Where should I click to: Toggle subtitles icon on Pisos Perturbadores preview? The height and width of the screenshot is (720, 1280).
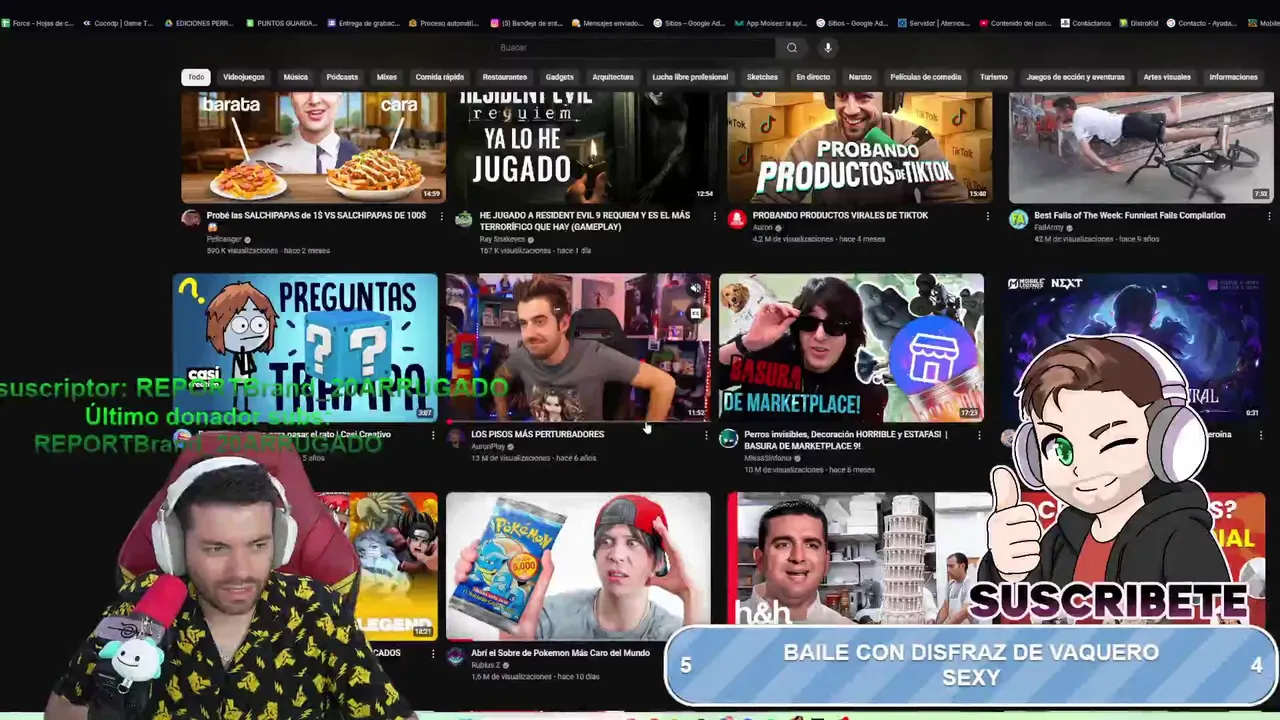(695, 313)
